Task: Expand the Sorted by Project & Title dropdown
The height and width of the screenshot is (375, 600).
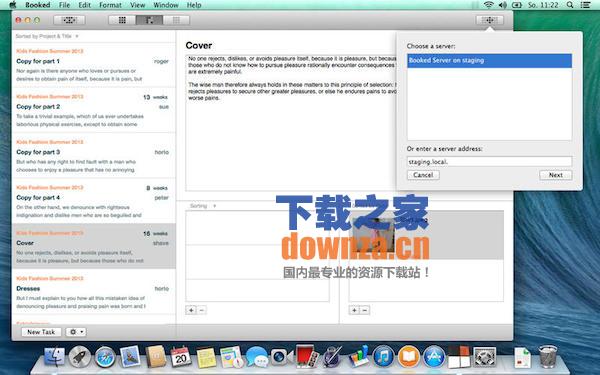Action: pos(47,36)
